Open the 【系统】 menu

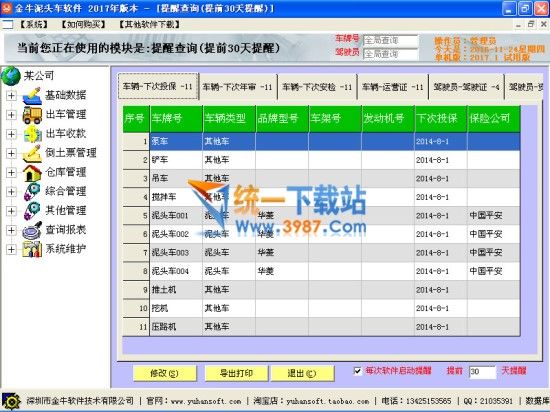(x=33, y=25)
